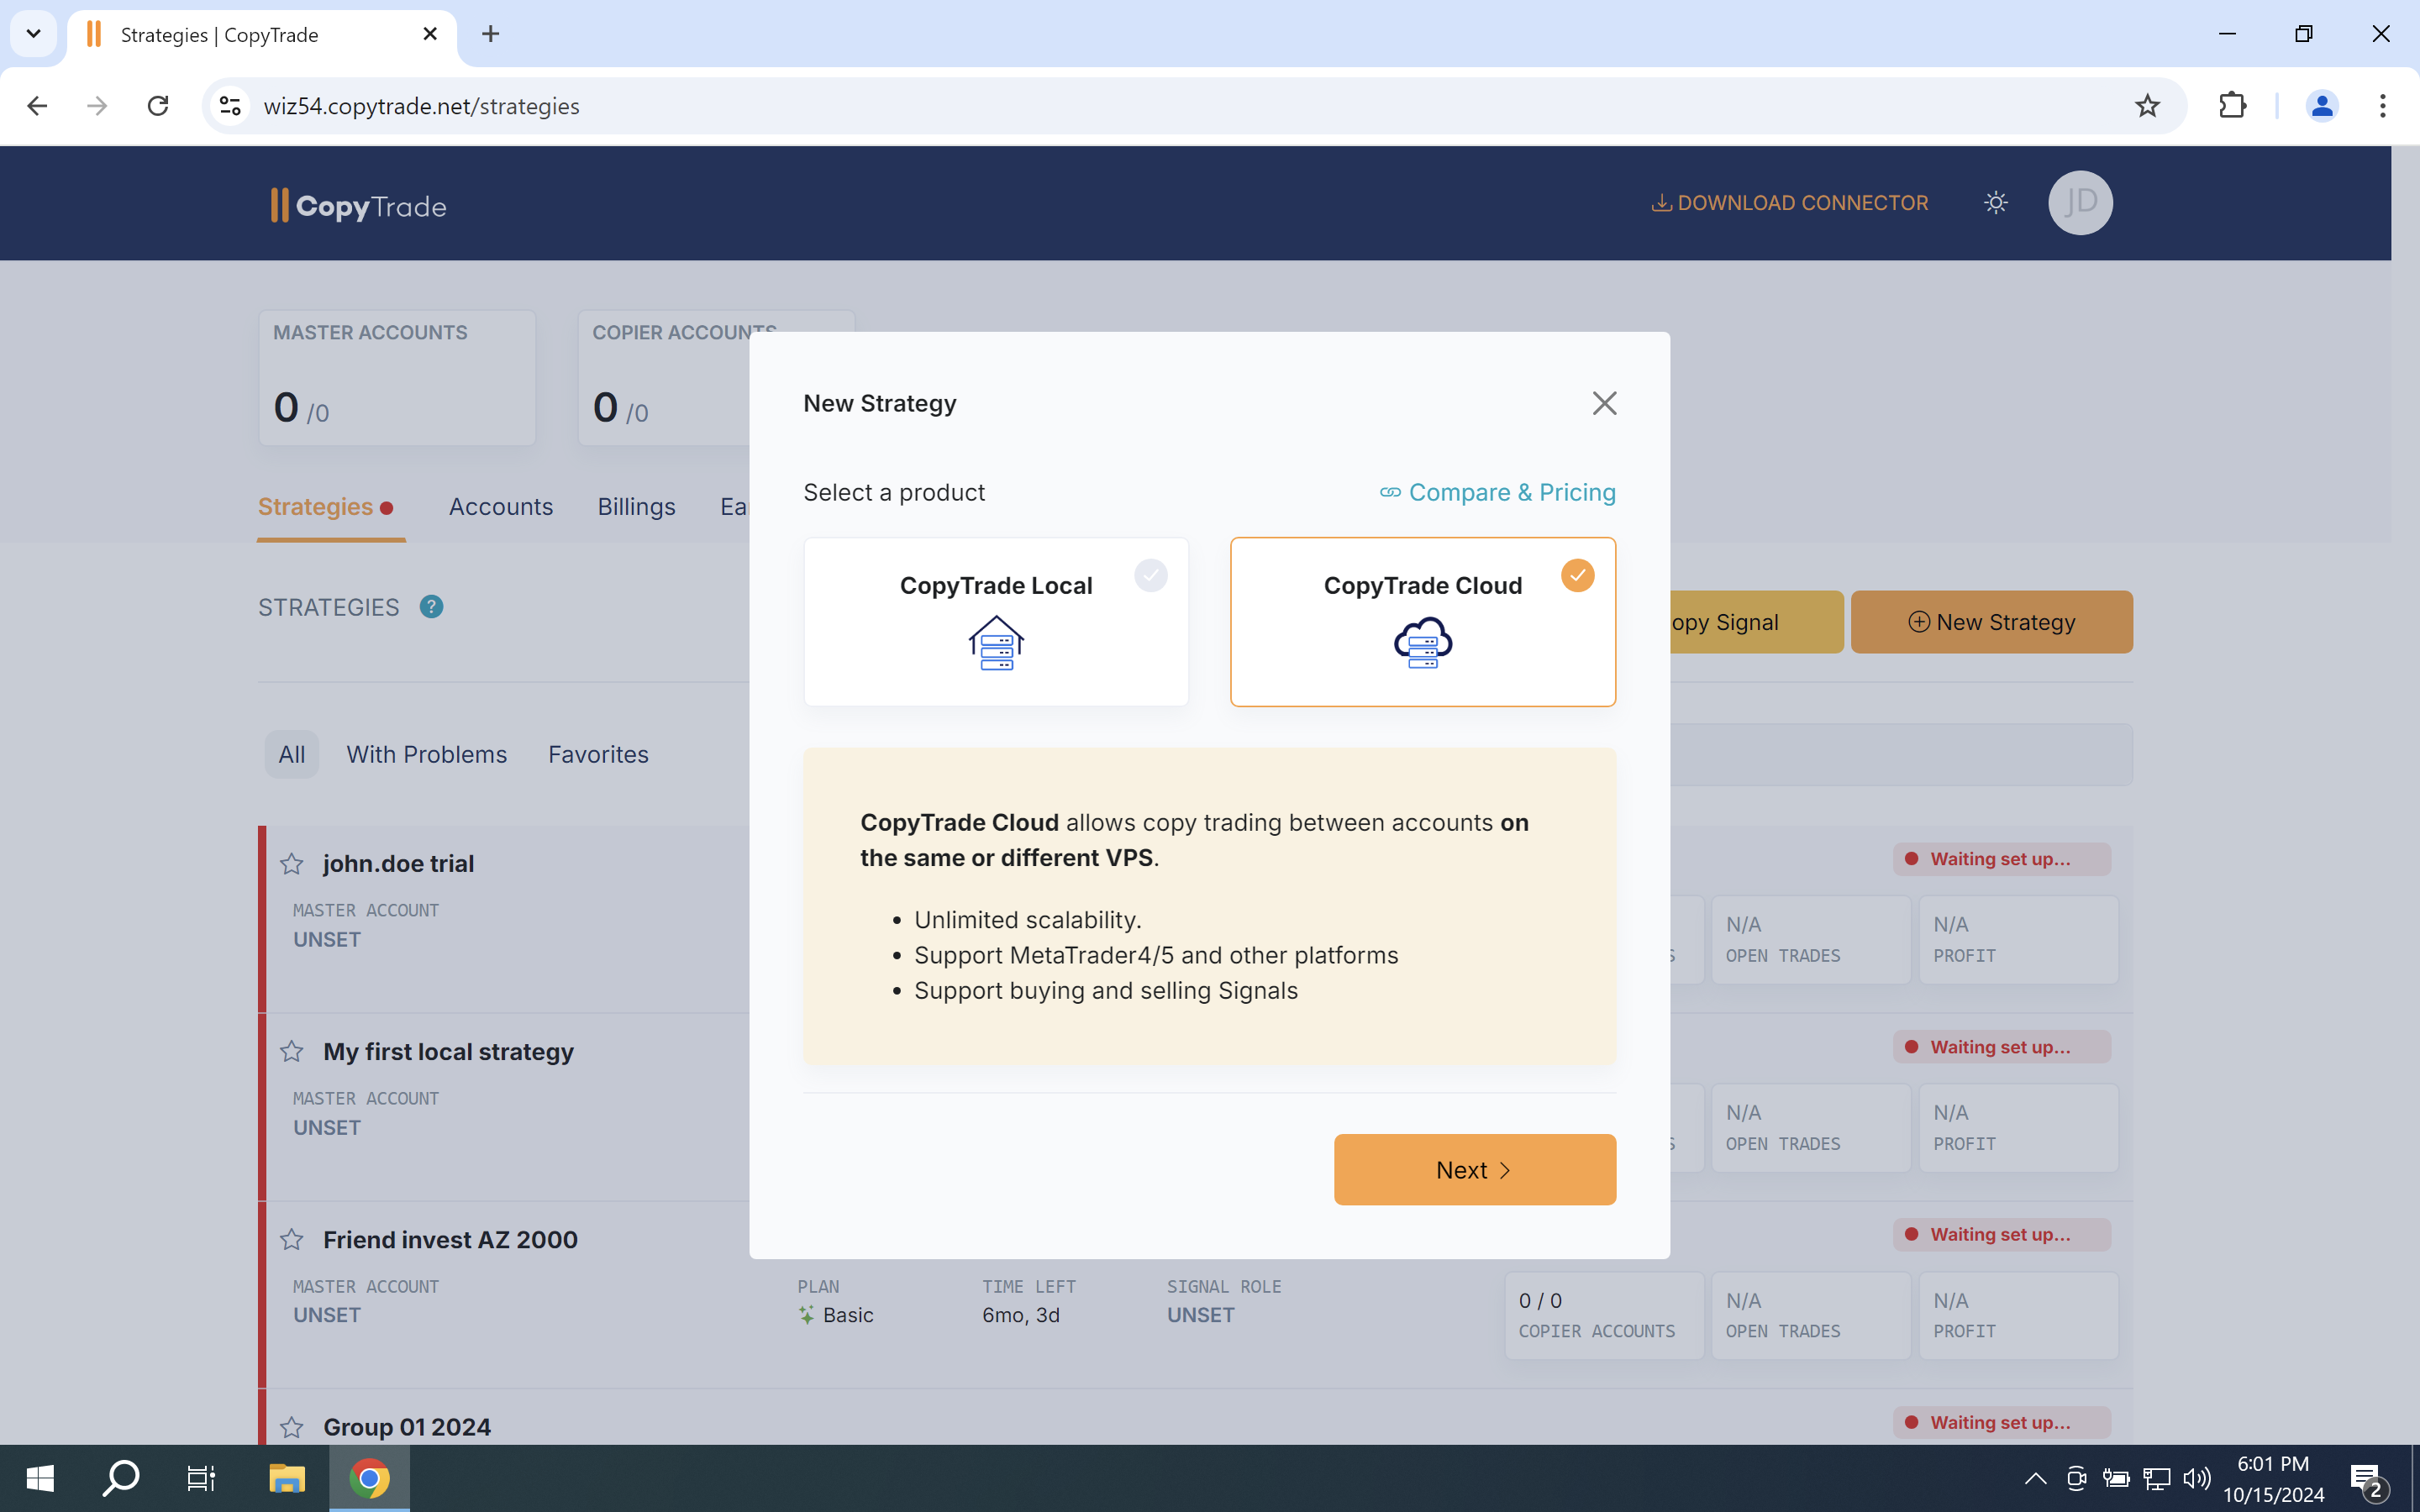
Task: Open the notification center icon
Action: point(2366,1479)
